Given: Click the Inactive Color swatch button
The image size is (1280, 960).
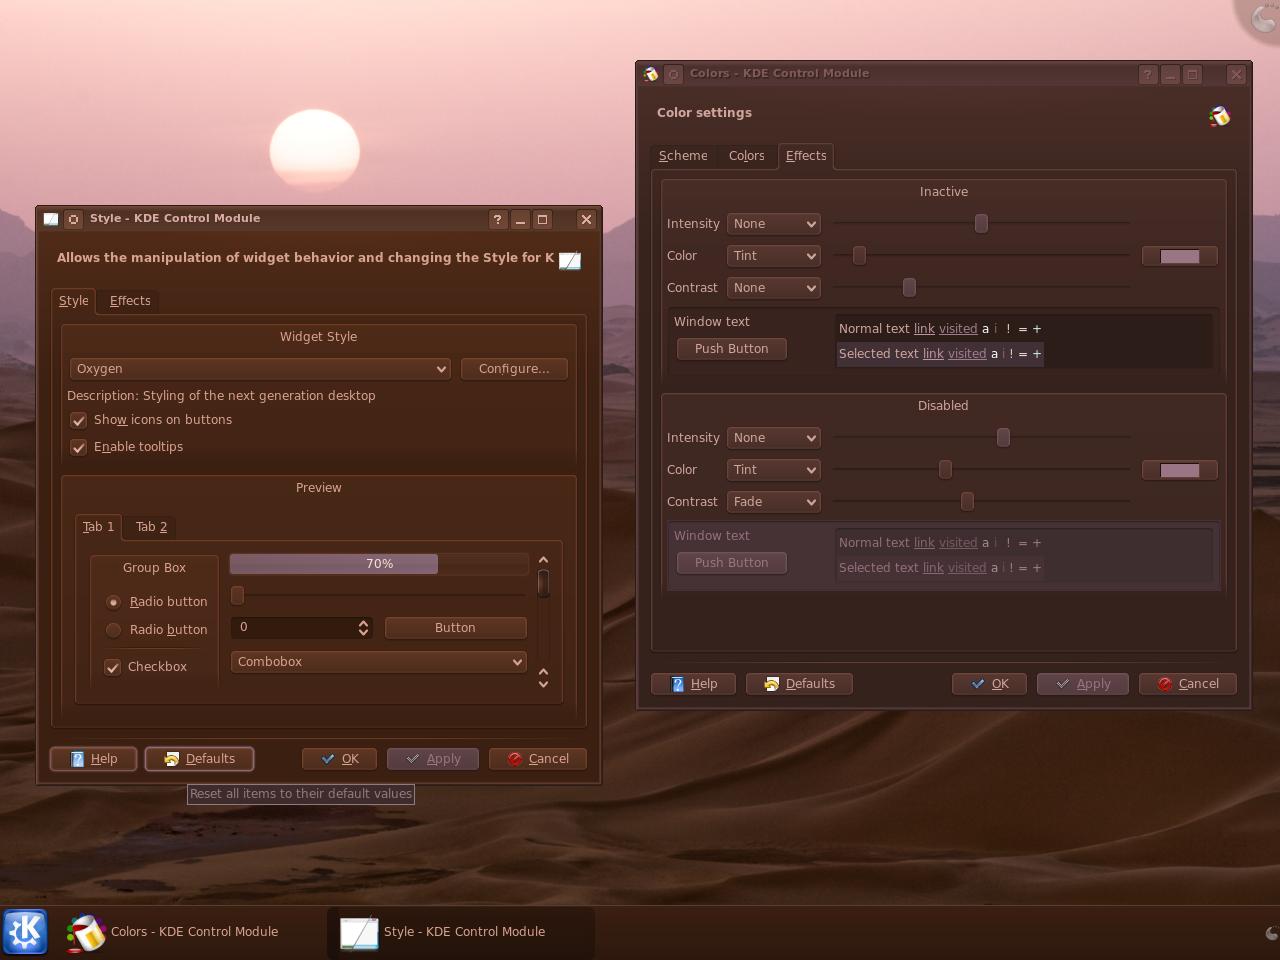Looking at the screenshot, I should tap(1180, 257).
